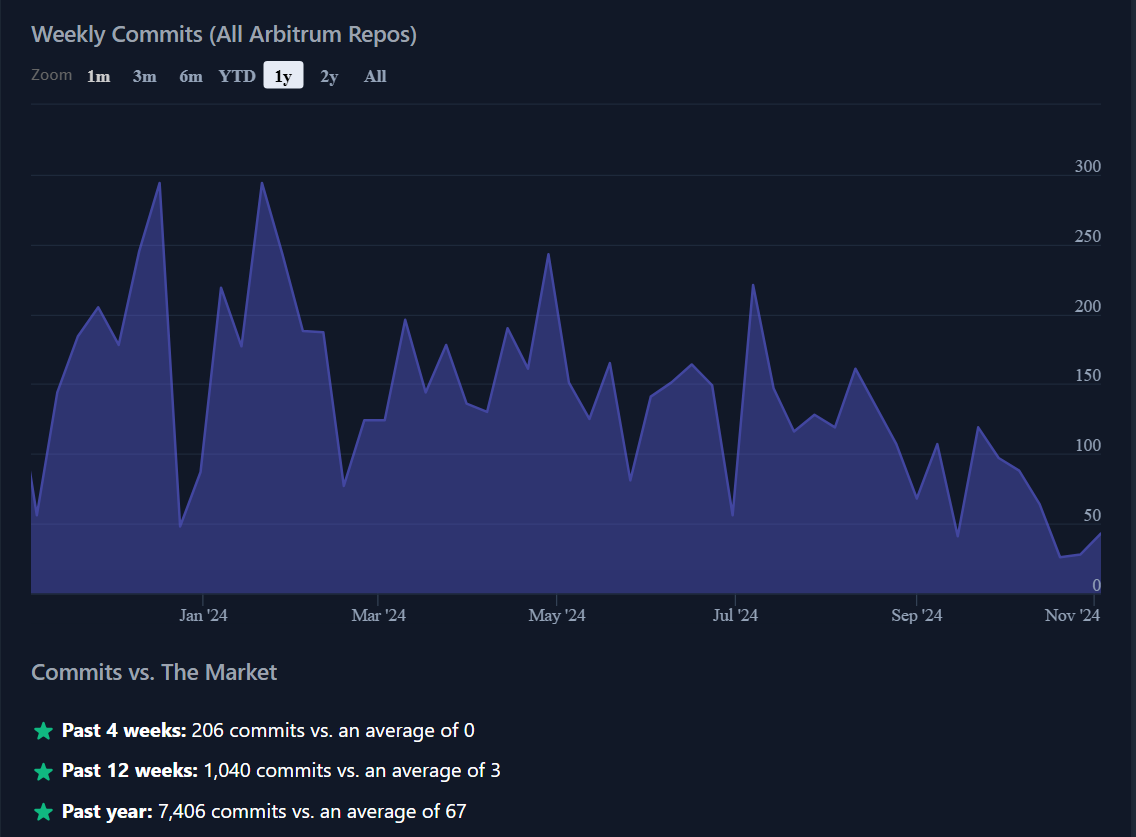The width and height of the screenshot is (1136, 837).
Task: Click the Commits vs. The Market heading
Action: click(x=153, y=672)
